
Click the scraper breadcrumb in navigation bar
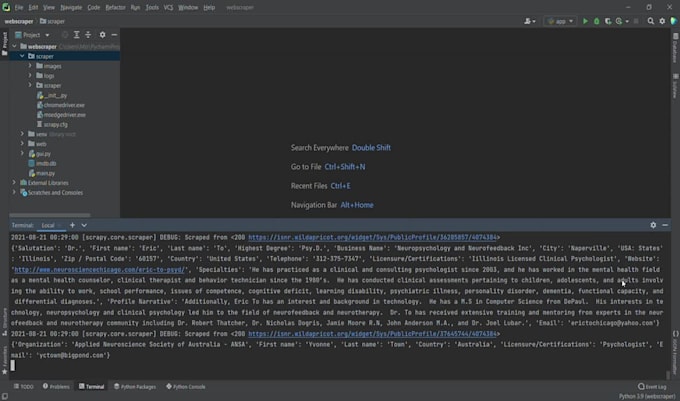[52, 21]
